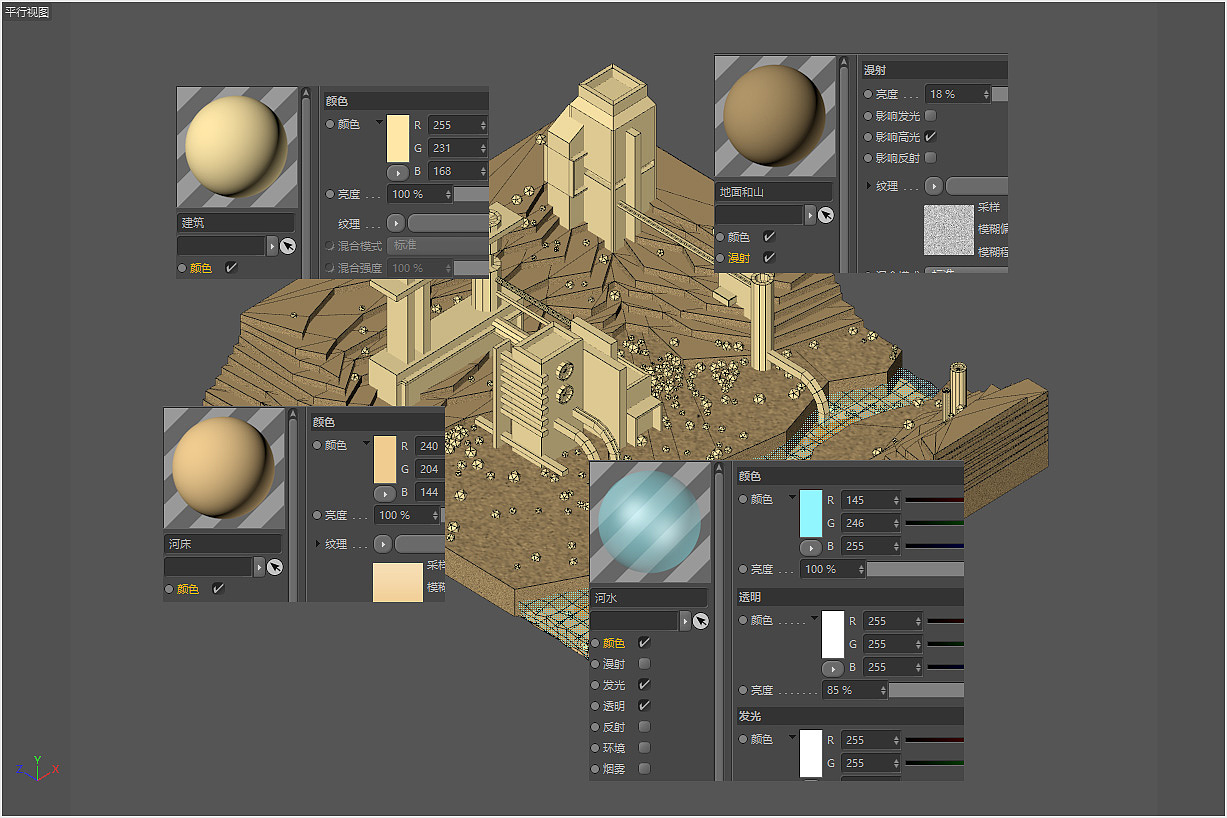Click scroll-up arrow beside 河床 preview
This screenshot has height=818, width=1227.
coord(293,413)
